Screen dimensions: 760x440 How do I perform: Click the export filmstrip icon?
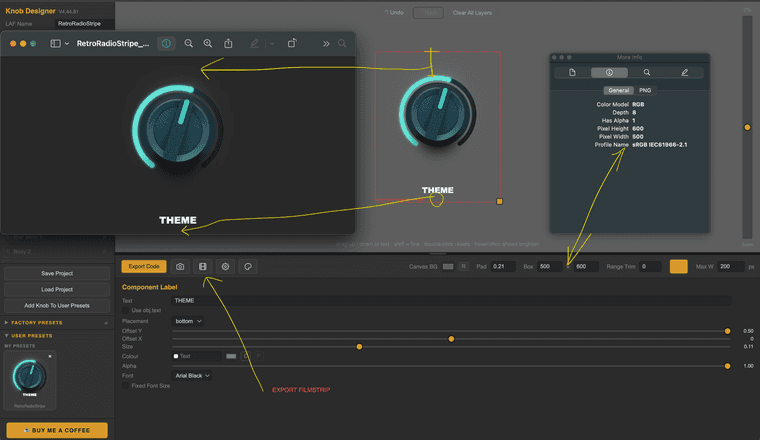(x=203, y=267)
